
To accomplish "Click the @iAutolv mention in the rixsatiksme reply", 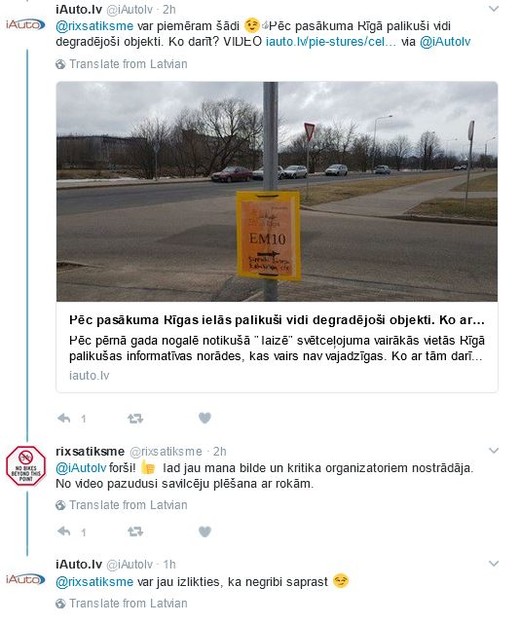I will pos(81,468).
